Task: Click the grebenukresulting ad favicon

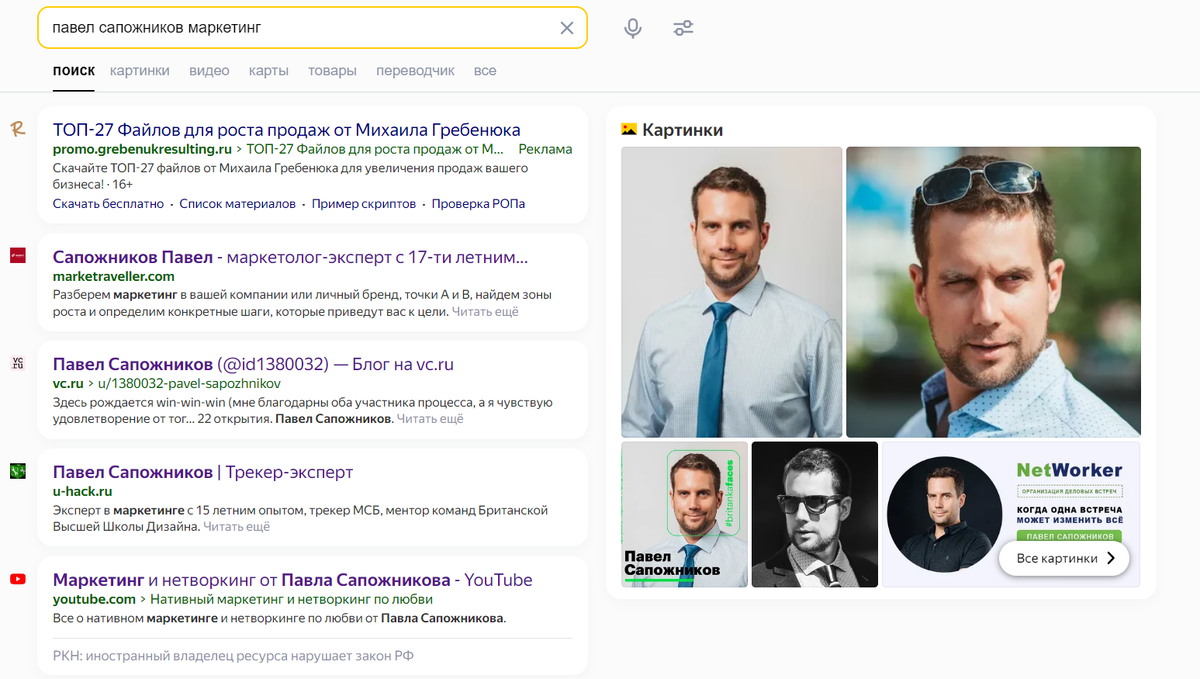Action: pyautogui.click(x=17, y=129)
